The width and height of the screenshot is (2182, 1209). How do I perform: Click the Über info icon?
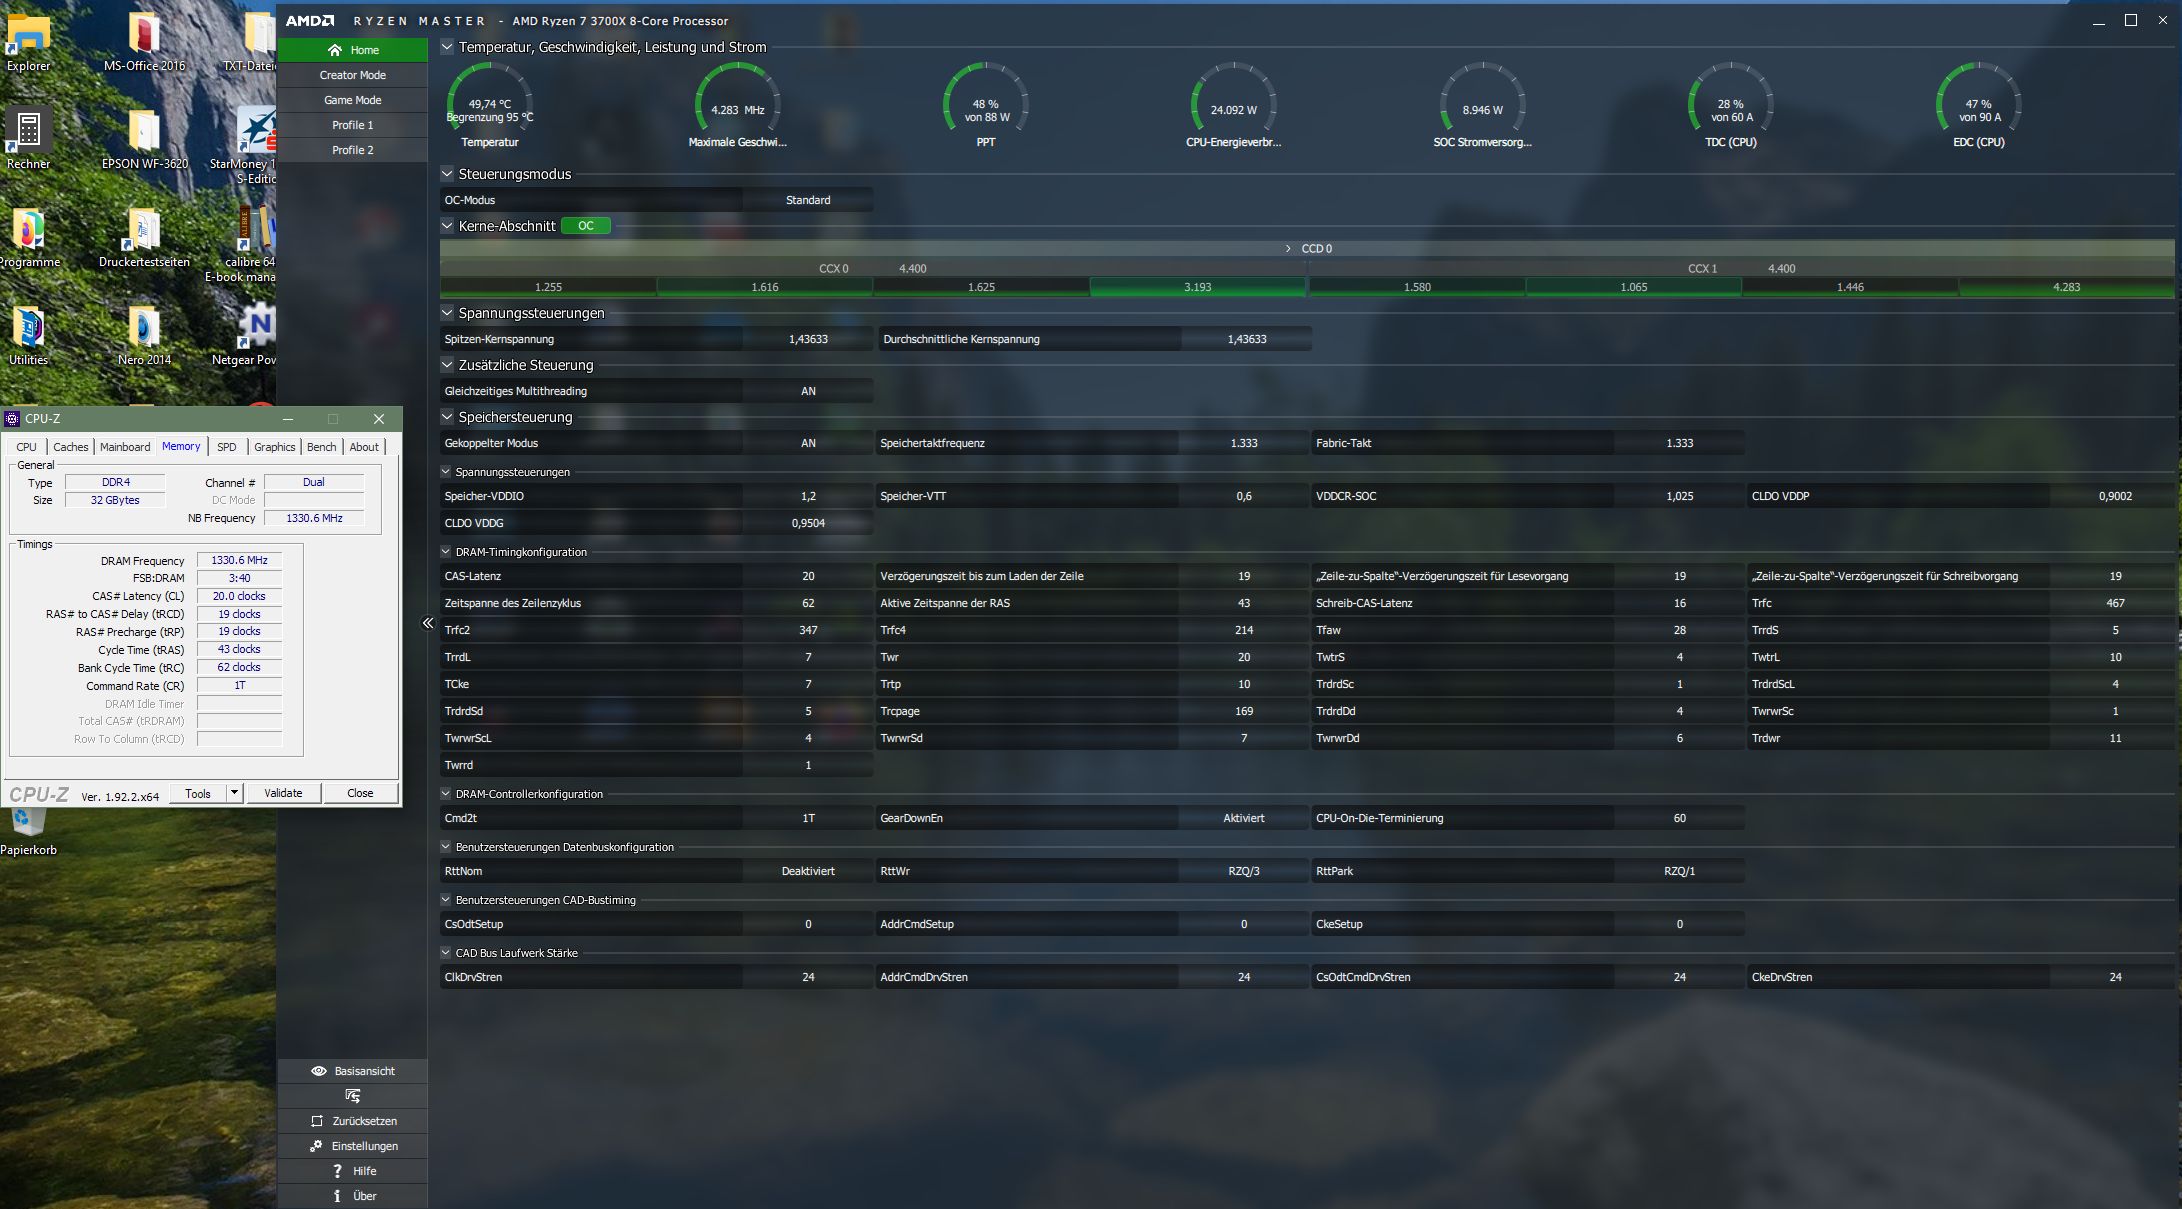(x=337, y=1196)
